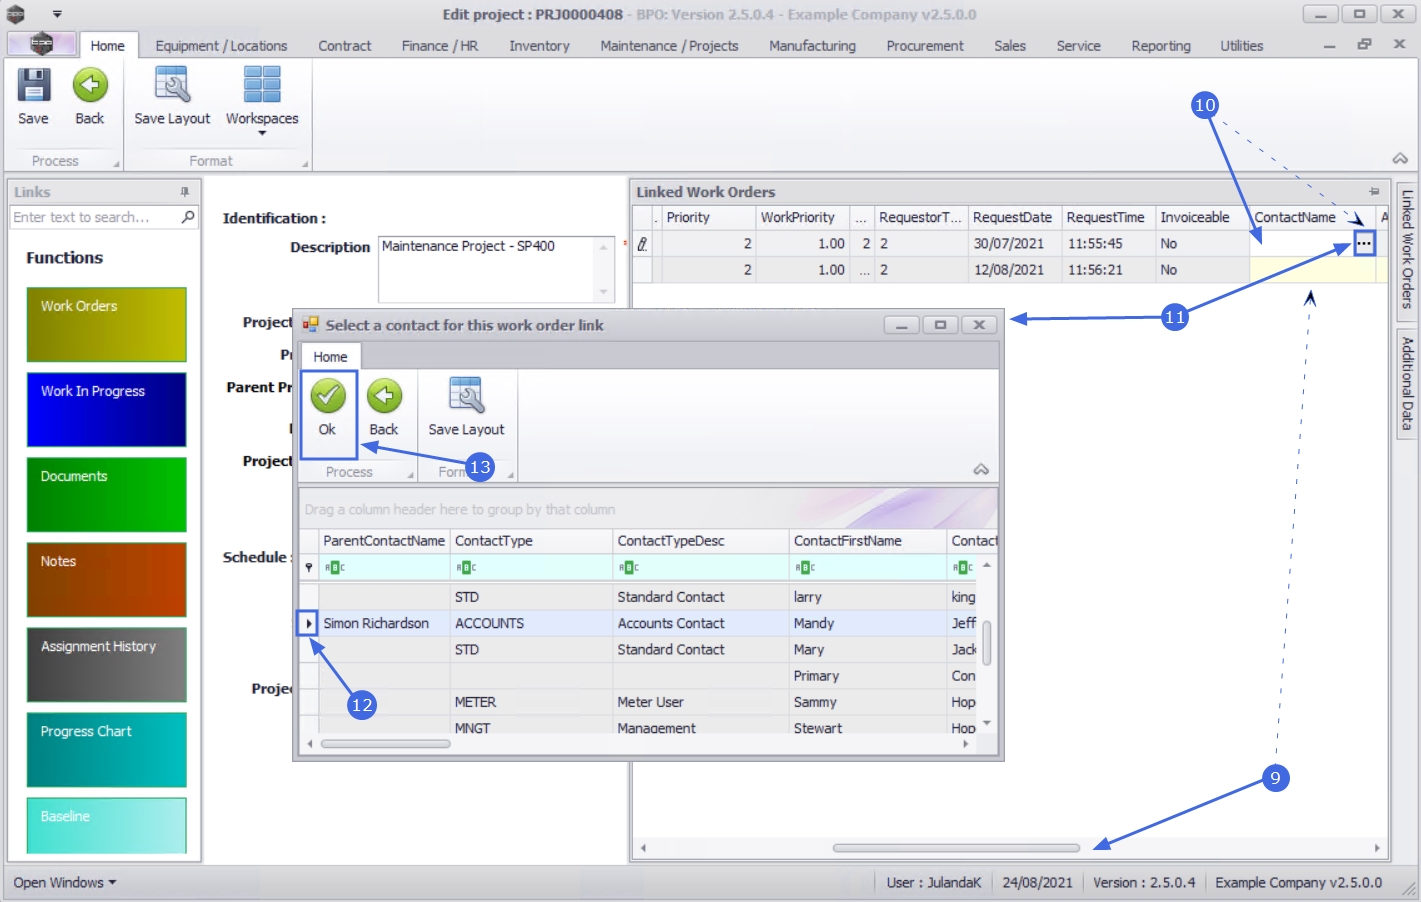
Task: Switch to the Contract ribbon tab
Action: [345, 46]
